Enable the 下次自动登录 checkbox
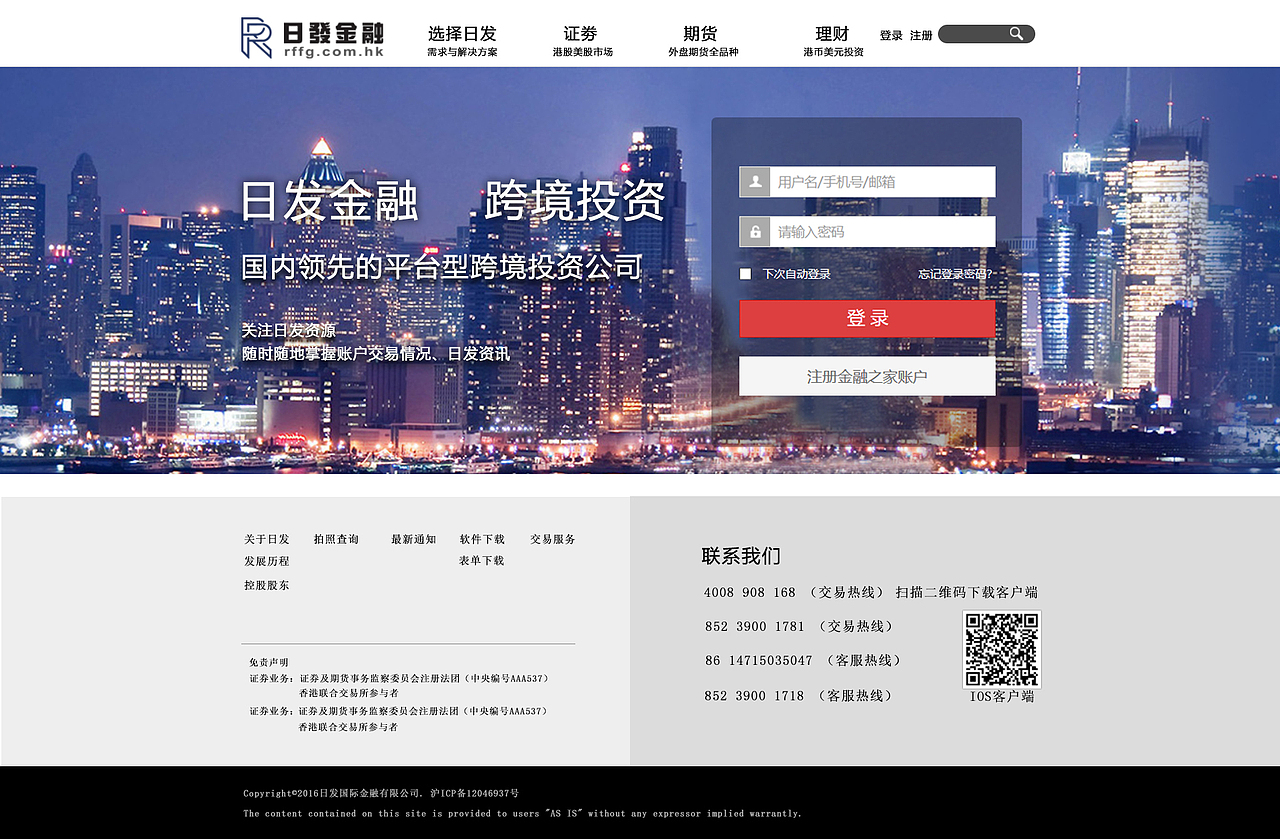This screenshot has height=839, width=1280. tap(744, 272)
